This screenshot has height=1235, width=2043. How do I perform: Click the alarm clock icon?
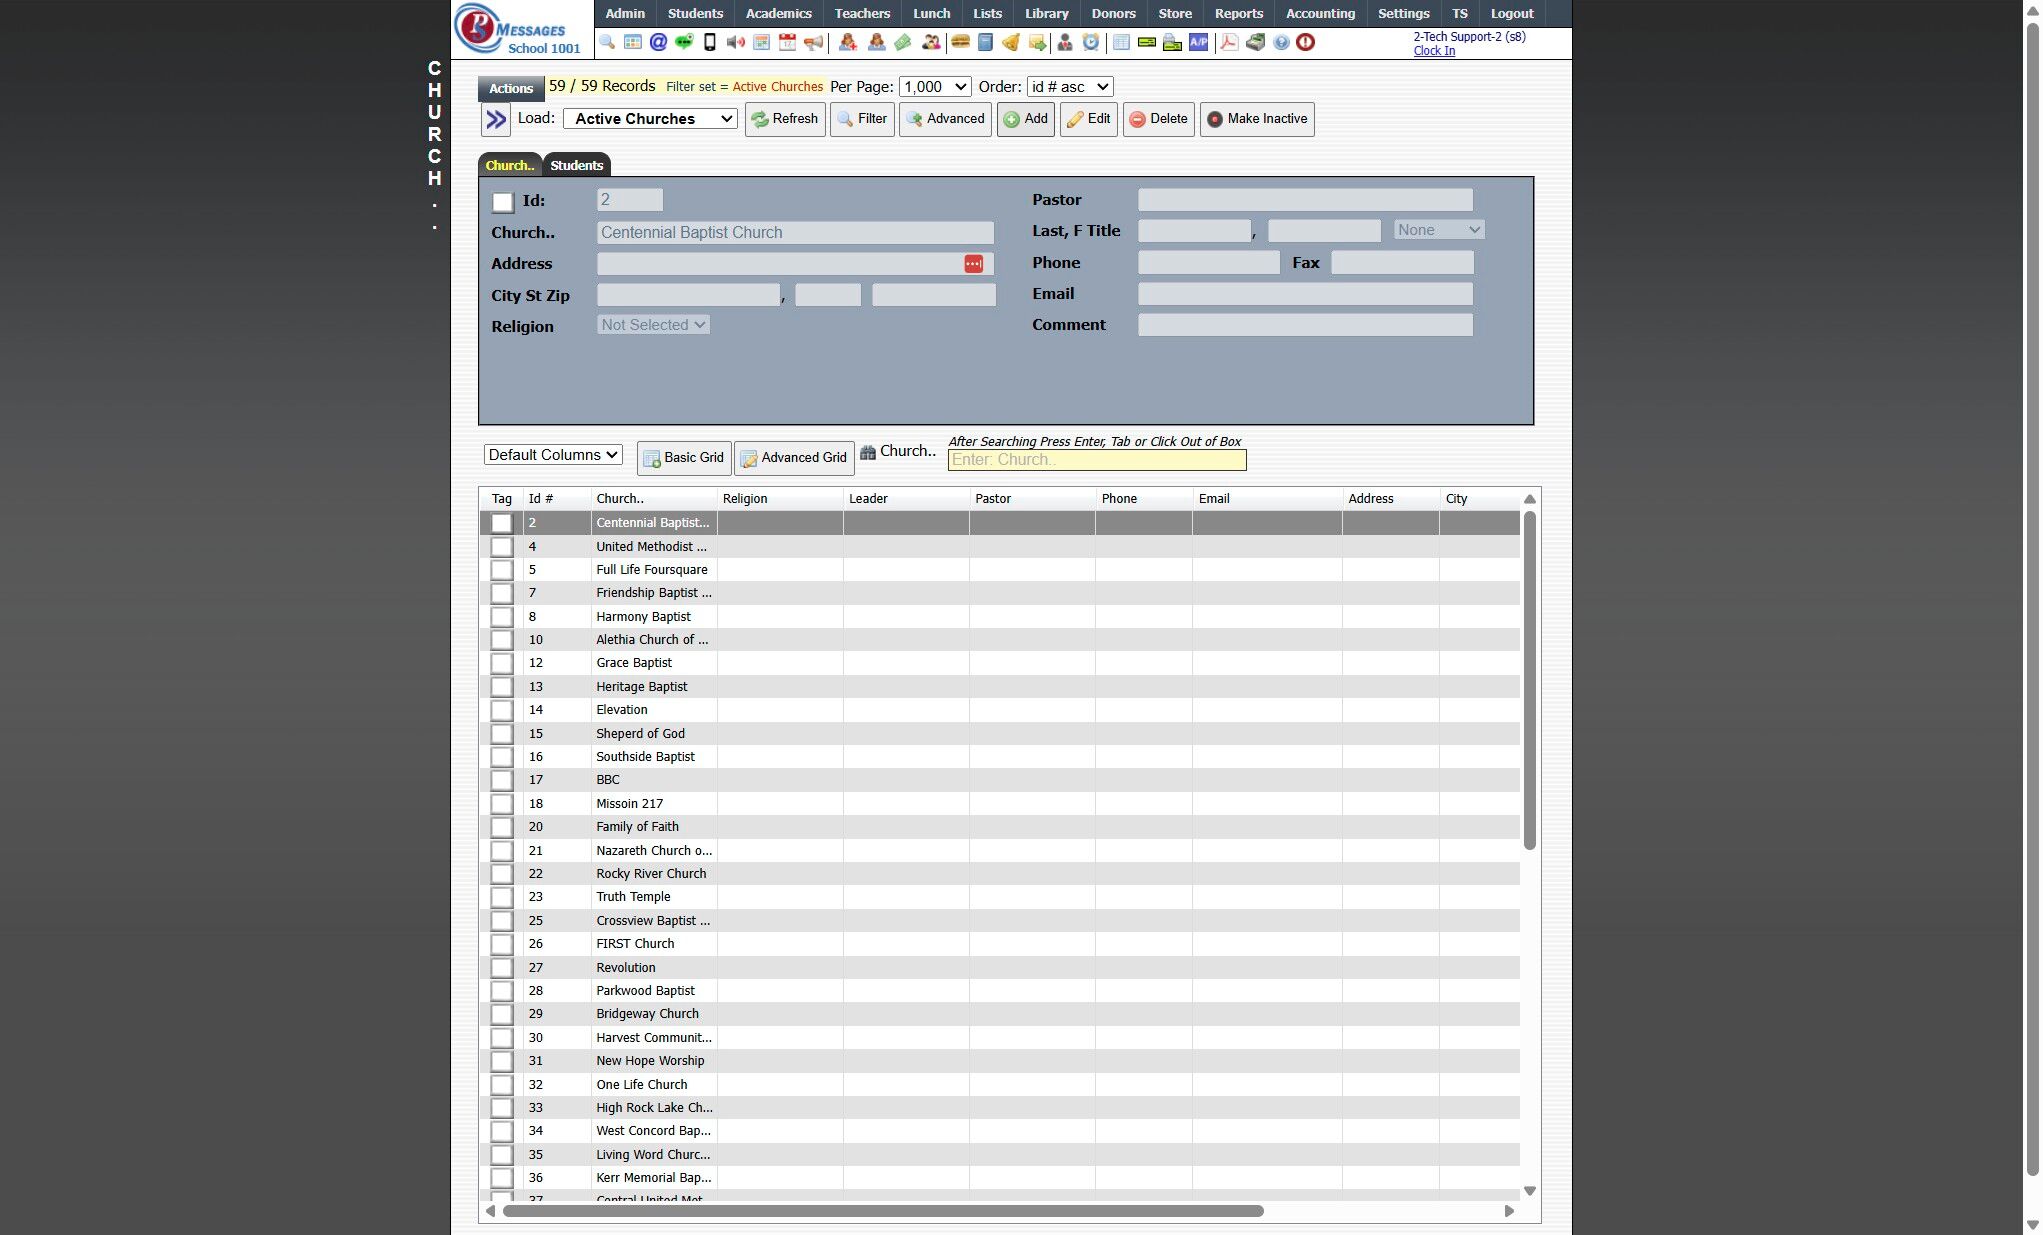click(1091, 42)
